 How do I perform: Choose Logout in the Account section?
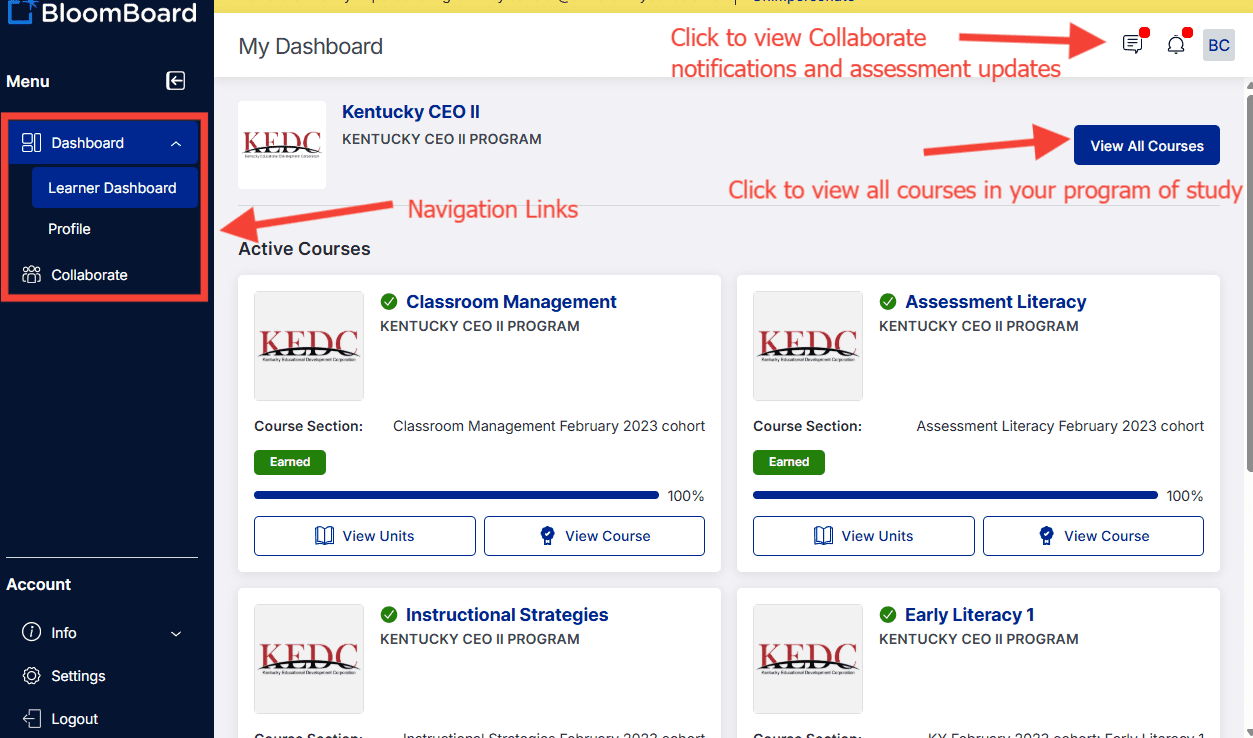(75, 719)
